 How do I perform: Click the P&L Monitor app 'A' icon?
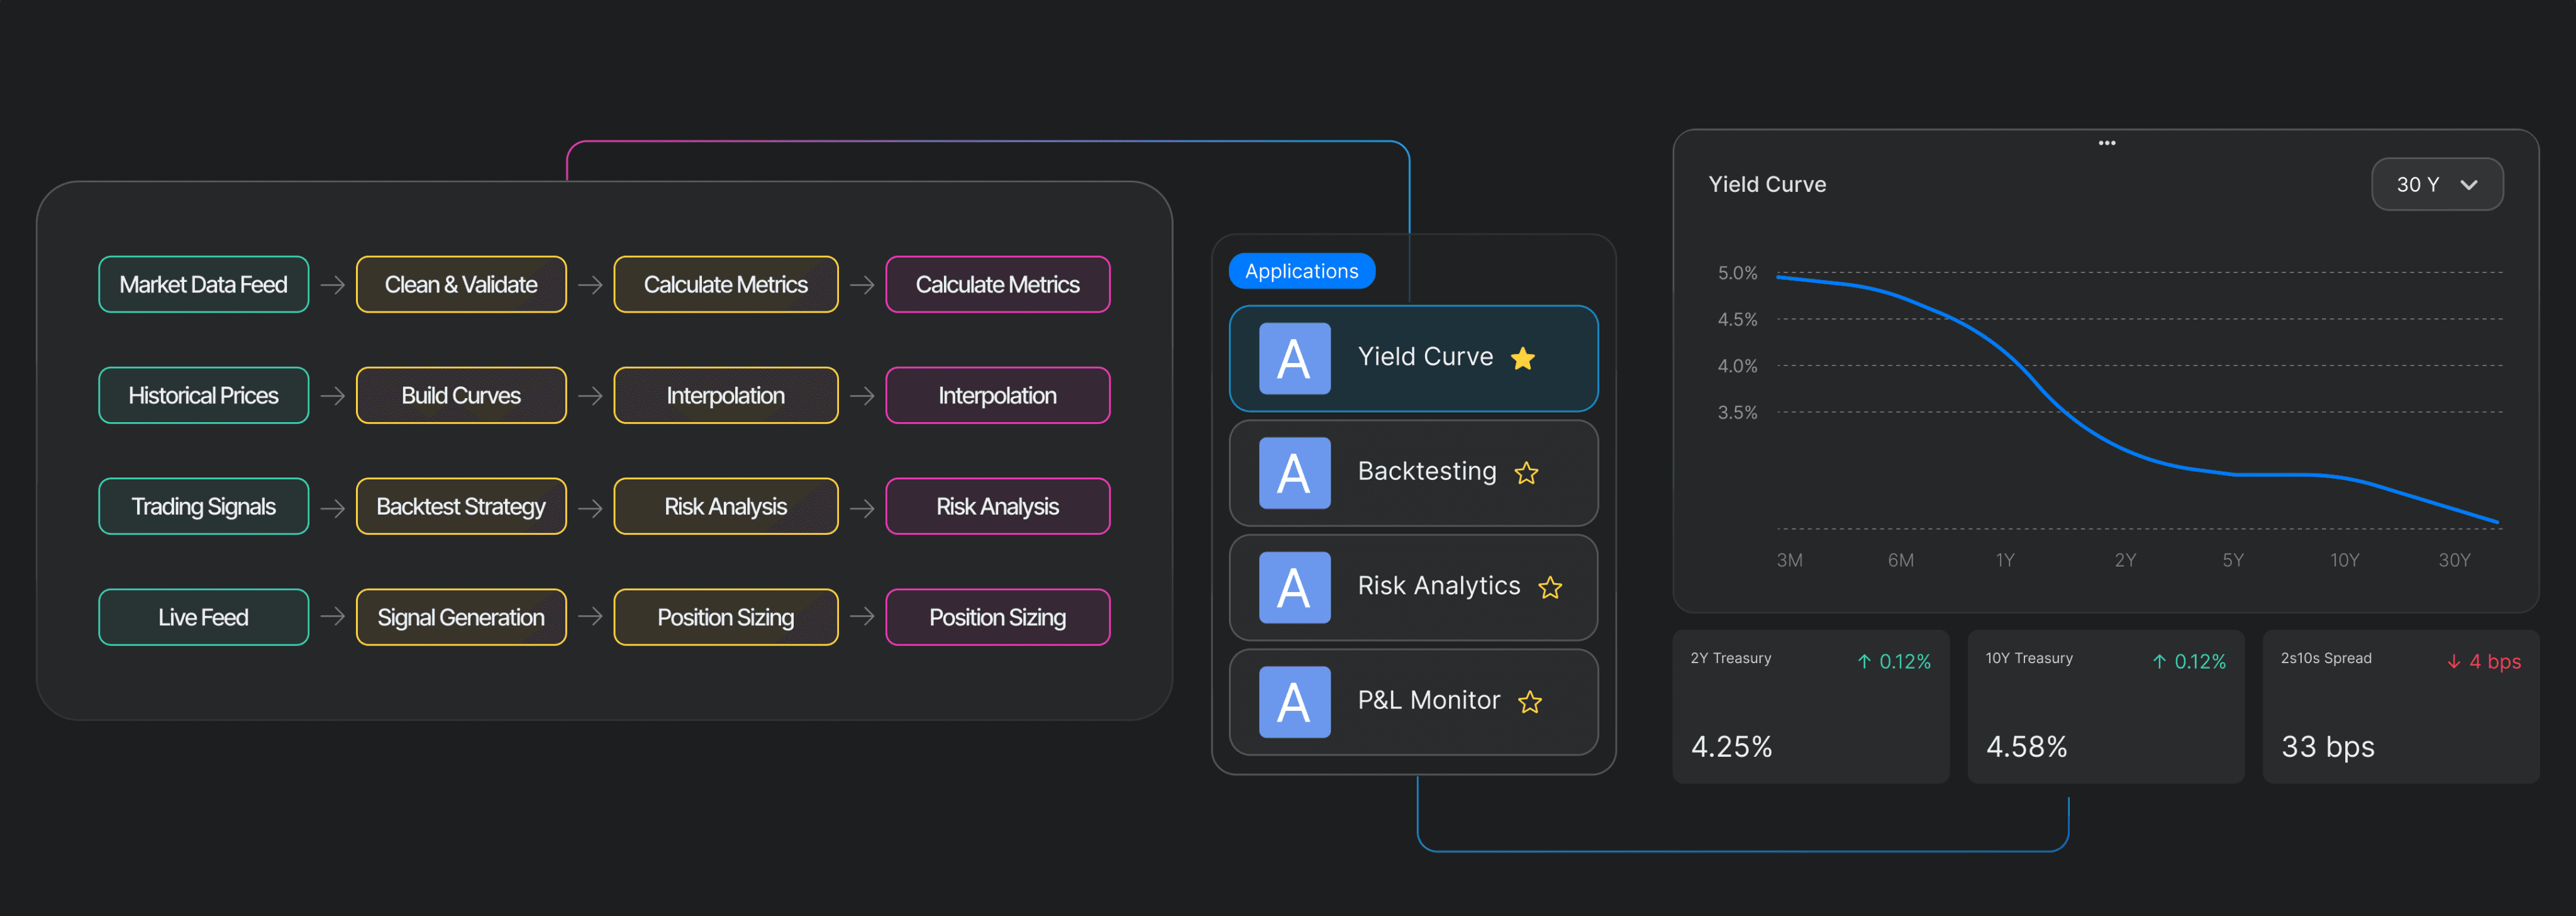tap(1294, 702)
